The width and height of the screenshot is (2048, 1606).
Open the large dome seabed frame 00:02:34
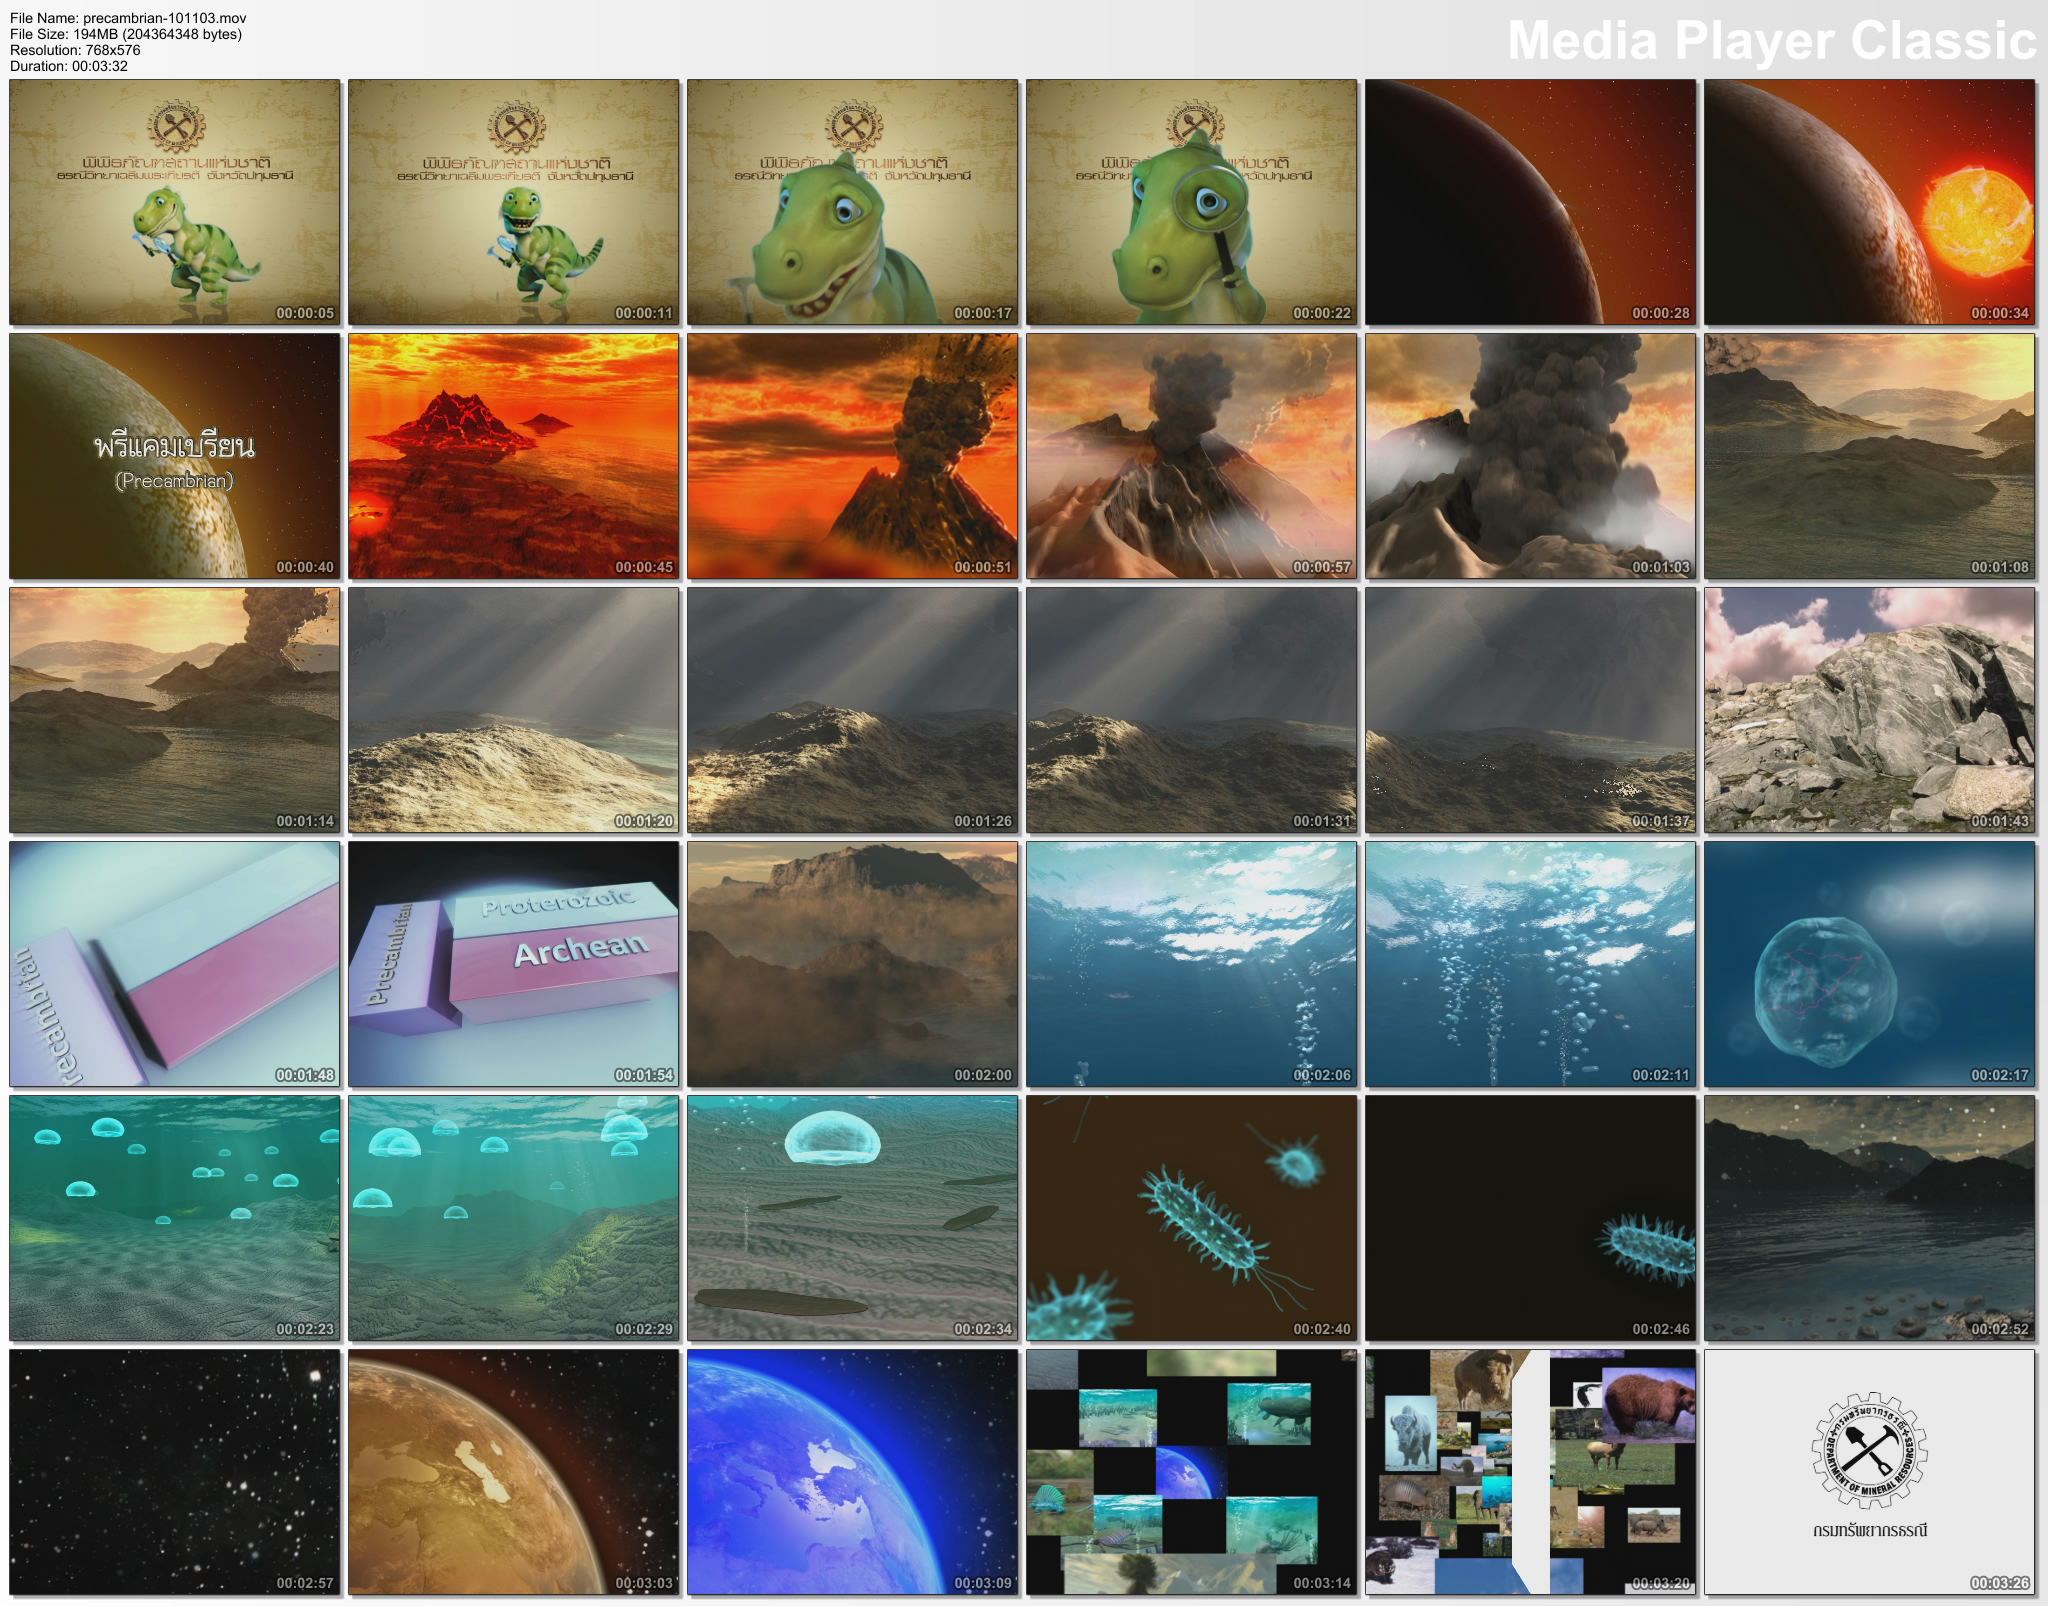853,1218
